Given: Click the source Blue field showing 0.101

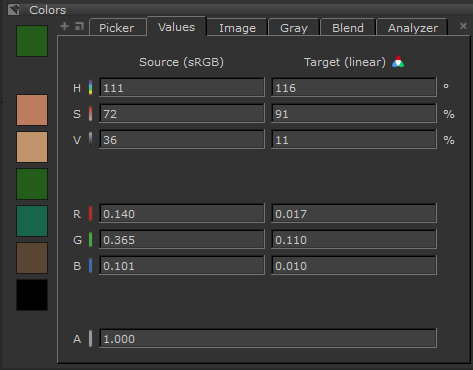Looking at the screenshot, I should coord(182,266).
